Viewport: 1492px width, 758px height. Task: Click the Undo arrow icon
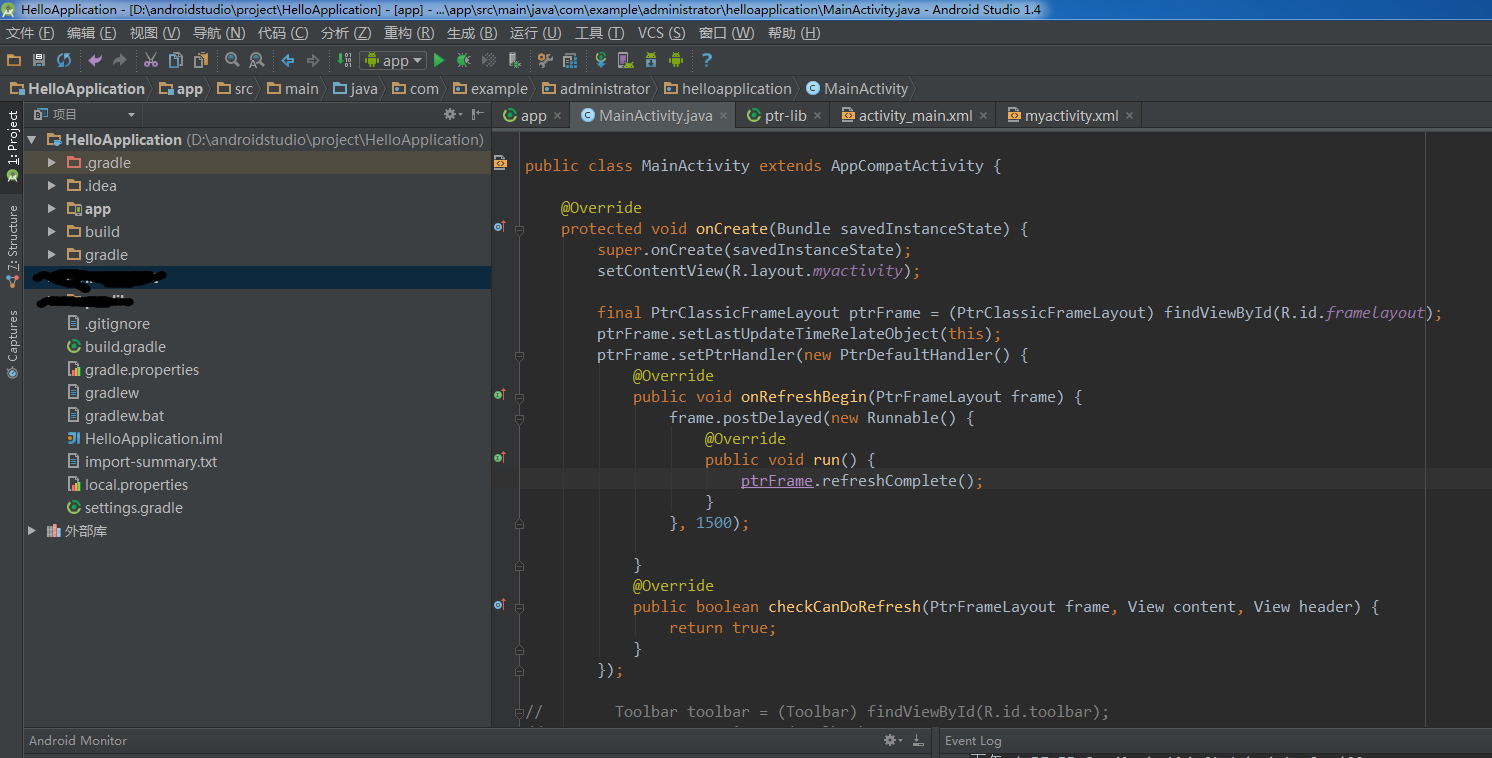click(95, 61)
